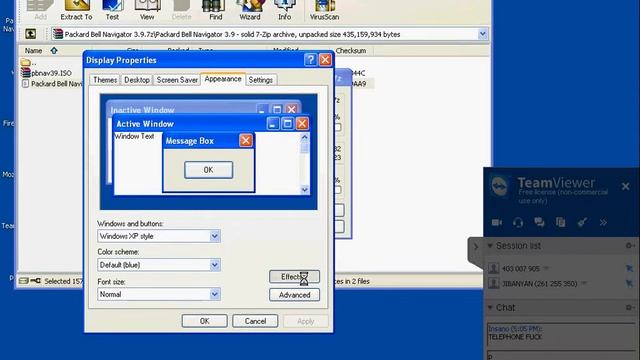Close session 403 007 905 icon
Viewport: 640px width, 360px height.
tap(629, 268)
